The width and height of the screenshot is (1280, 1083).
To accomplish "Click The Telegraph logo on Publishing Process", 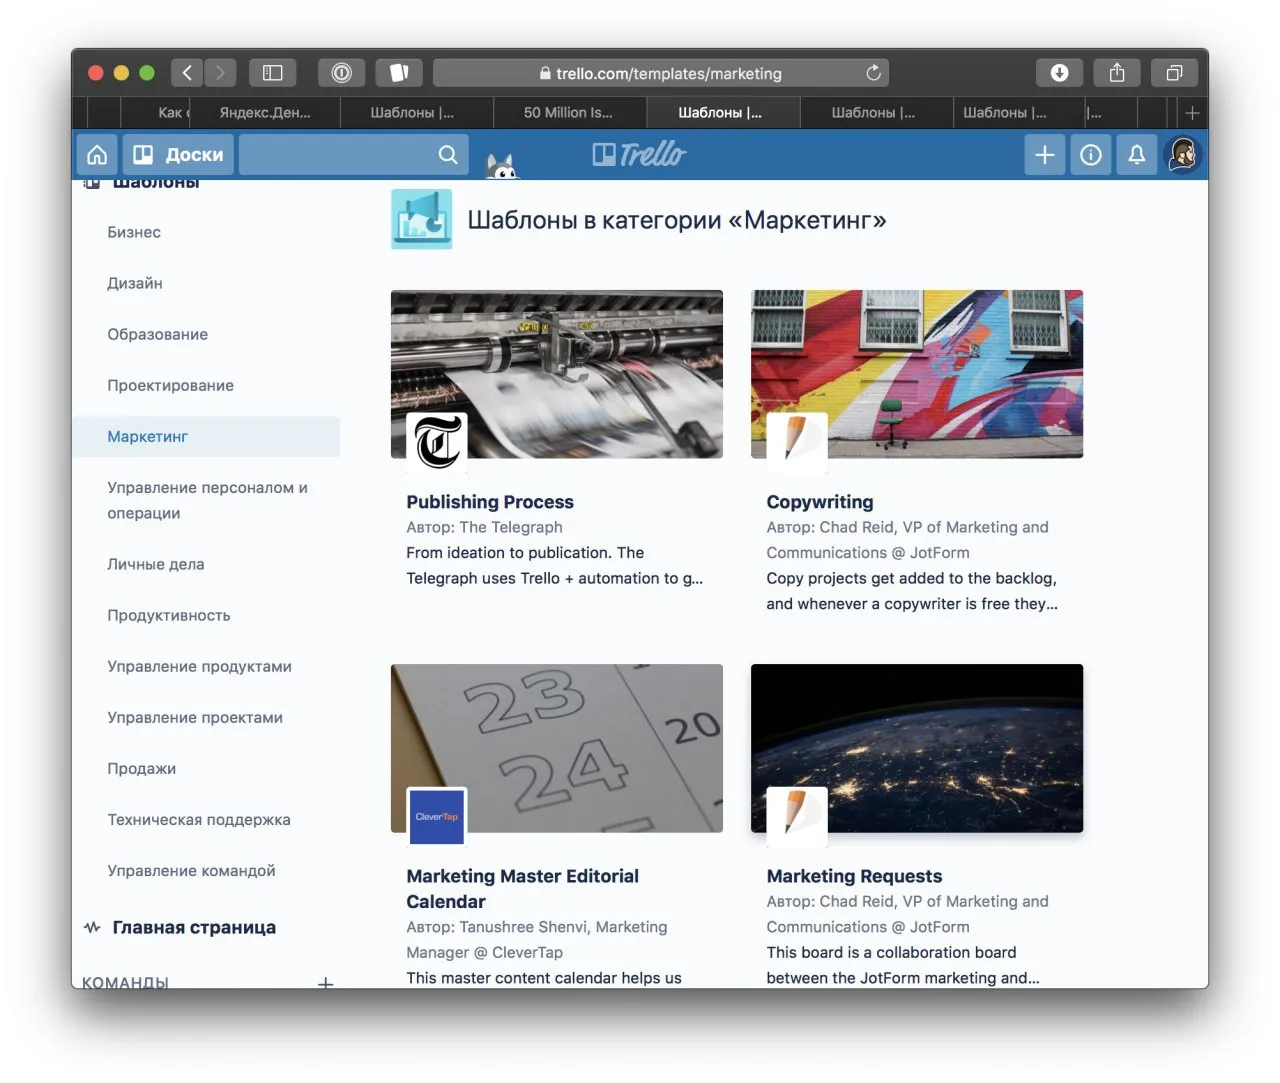I will coord(437,442).
